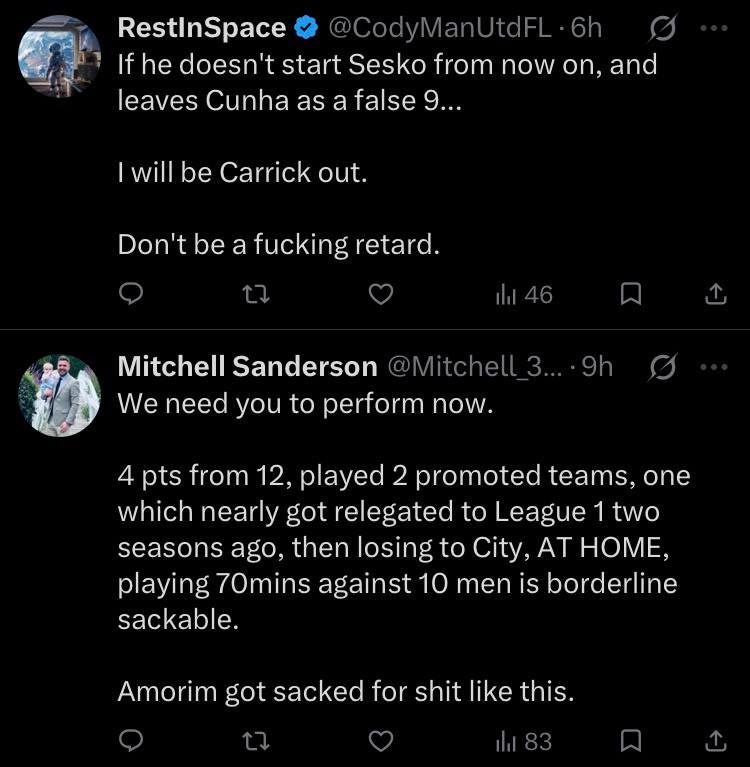Image resolution: width=750 pixels, height=767 pixels.
Task: Repost Mitchell Sanderson's tweet
Action: pos(256,741)
